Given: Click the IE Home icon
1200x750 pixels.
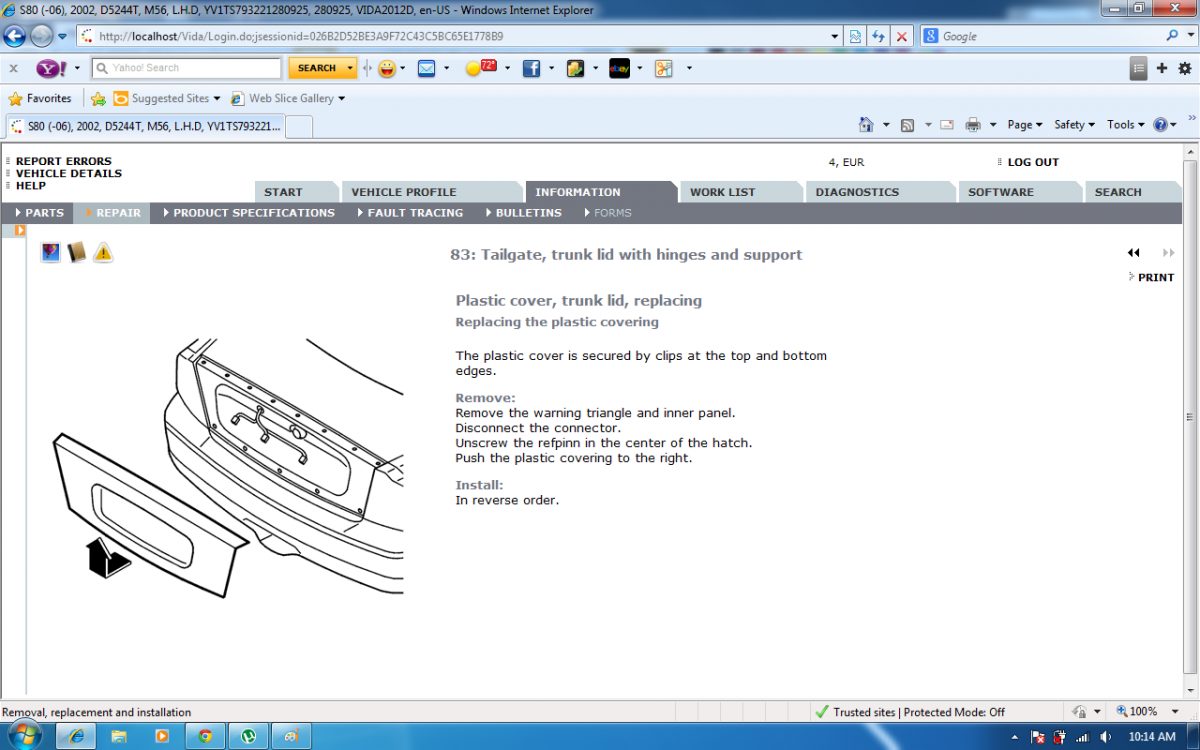Looking at the screenshot, I should tap(867, 125).
